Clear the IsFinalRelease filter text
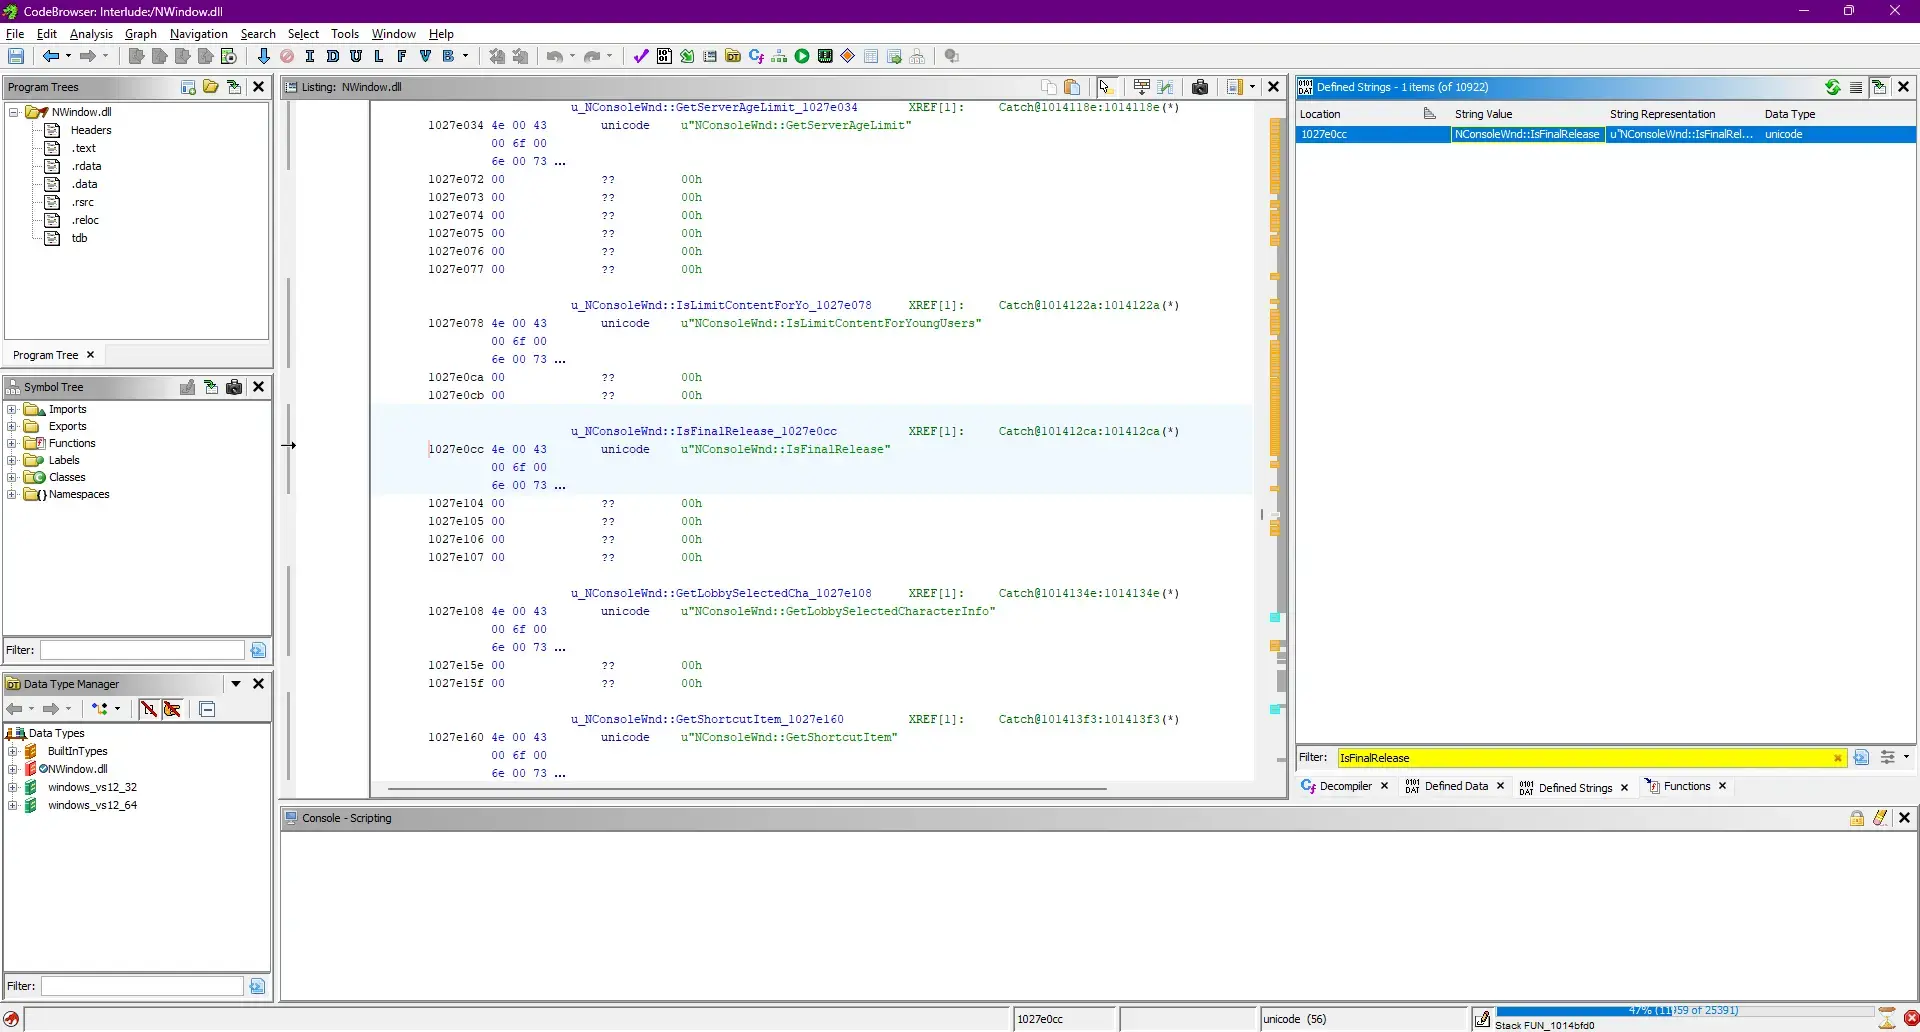Screen dimensions: 1920x1032 (1837, 758)
